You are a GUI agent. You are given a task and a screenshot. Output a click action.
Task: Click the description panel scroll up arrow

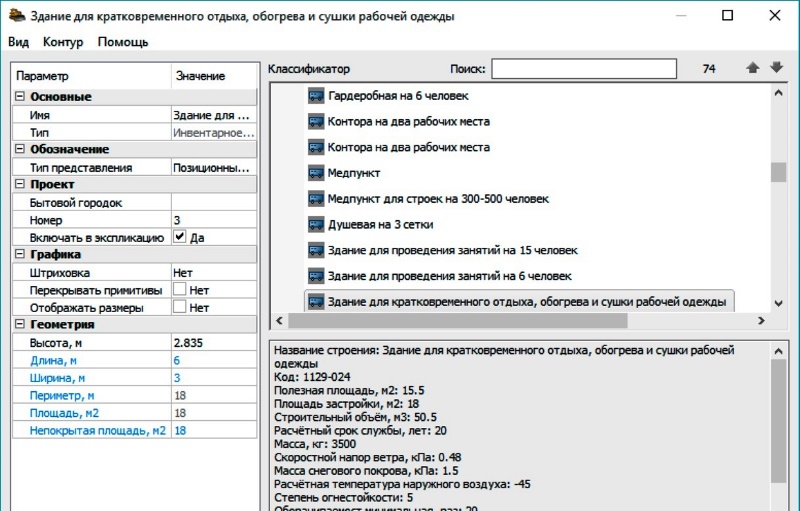778,351
